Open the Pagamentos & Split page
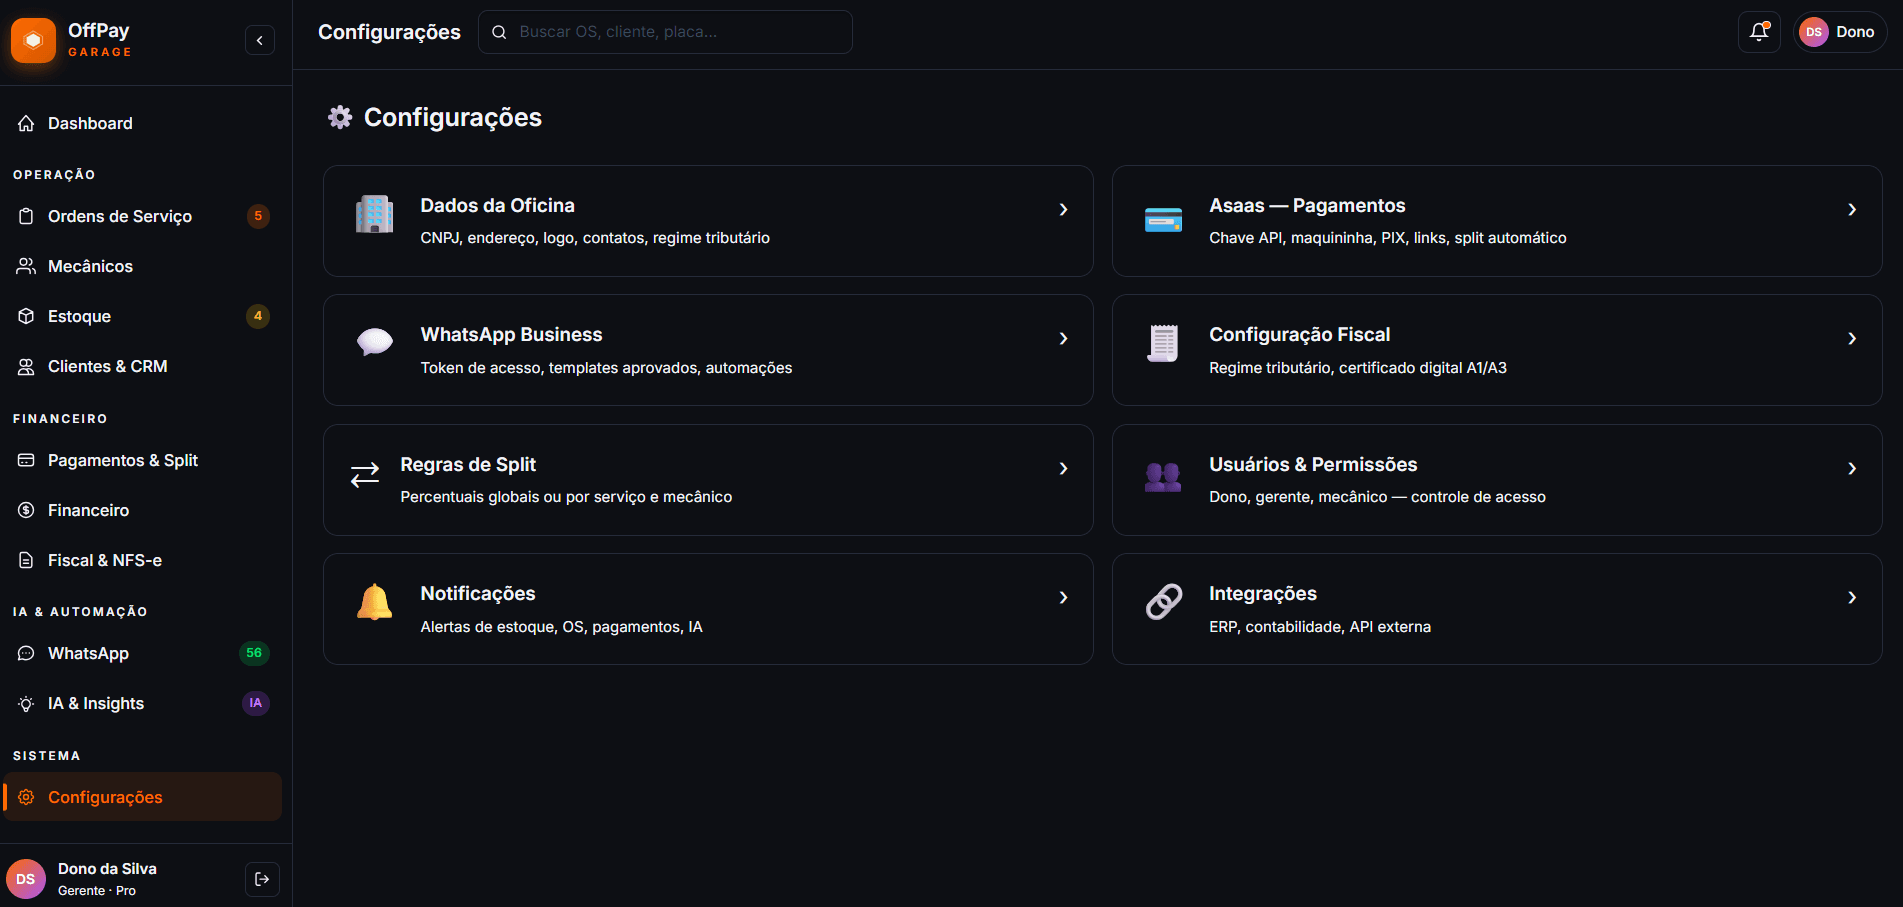The height and width of the screenshot is (907, 1903). tap(123, 460)
